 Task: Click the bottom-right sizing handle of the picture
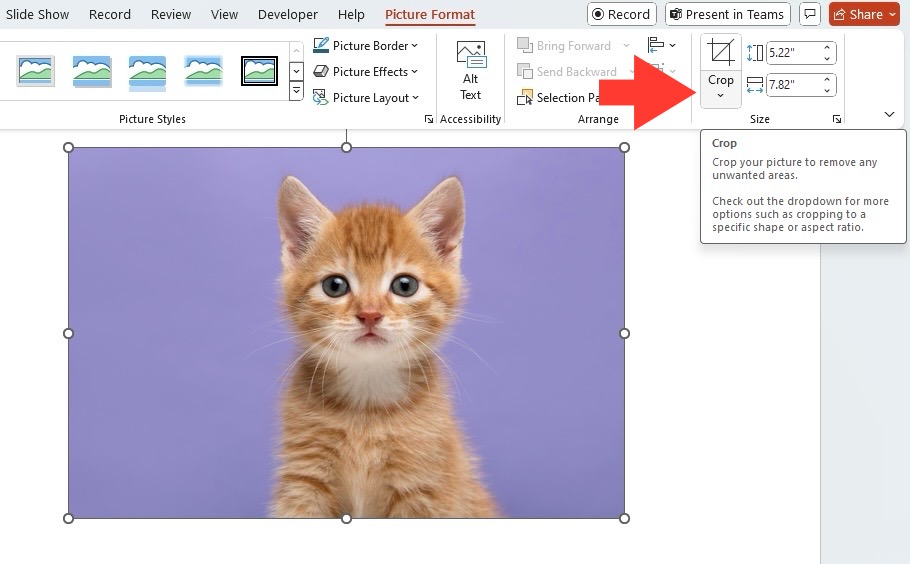[x=624, y=518]
